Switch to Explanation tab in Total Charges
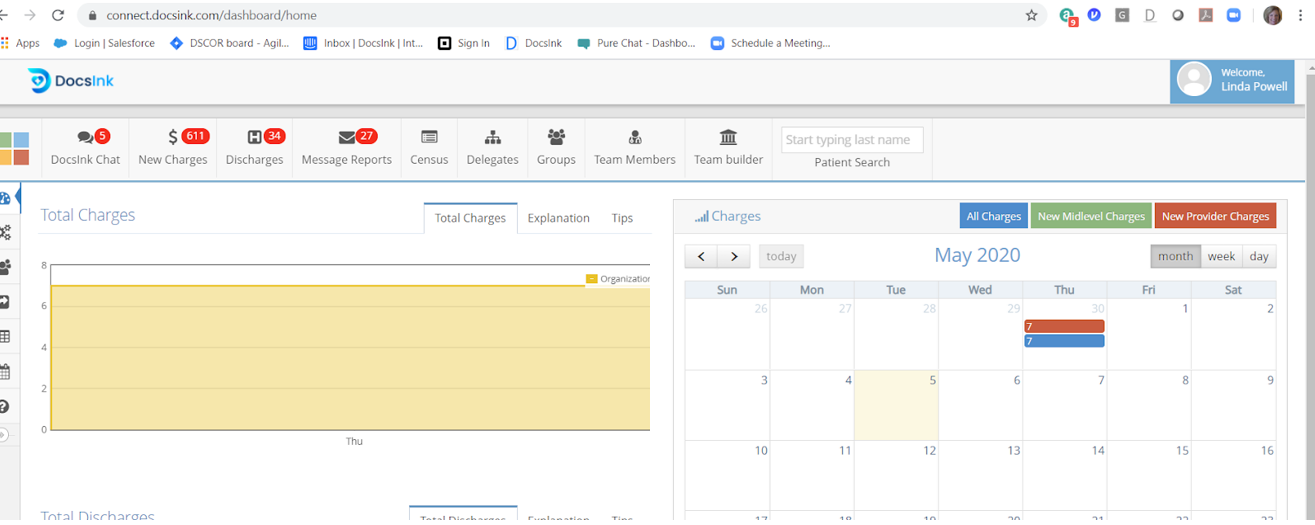Viewport: 1315px width, 525px height. 558,218
